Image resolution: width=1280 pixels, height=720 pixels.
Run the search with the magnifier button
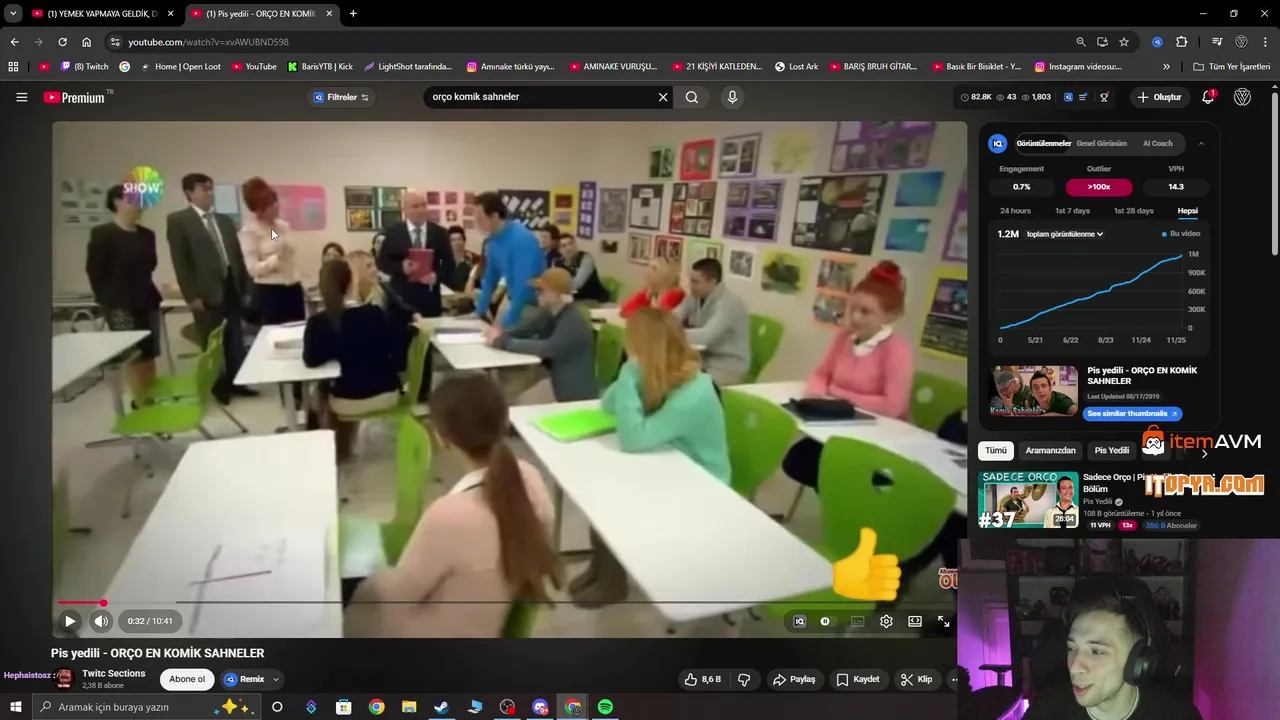(692, 97)
